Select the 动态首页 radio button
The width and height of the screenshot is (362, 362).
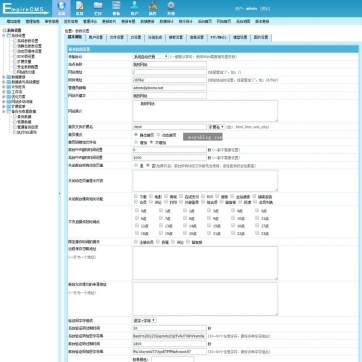(x=158, y=134)
